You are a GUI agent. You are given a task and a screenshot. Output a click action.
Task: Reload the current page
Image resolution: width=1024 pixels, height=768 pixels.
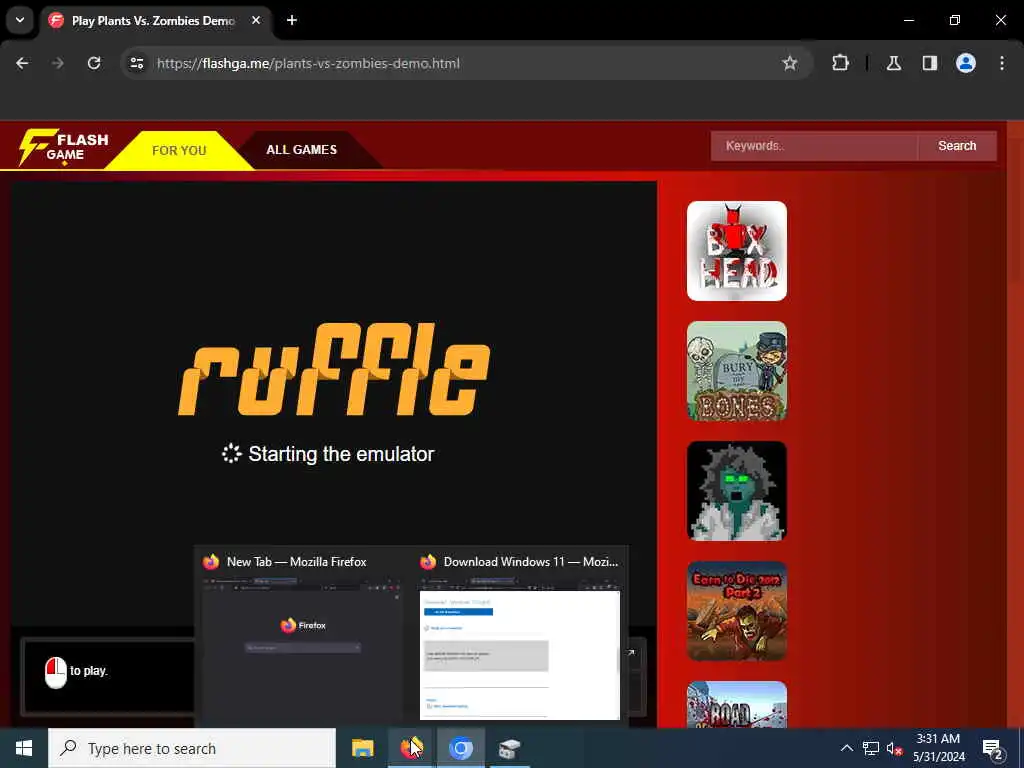(94, 63)
